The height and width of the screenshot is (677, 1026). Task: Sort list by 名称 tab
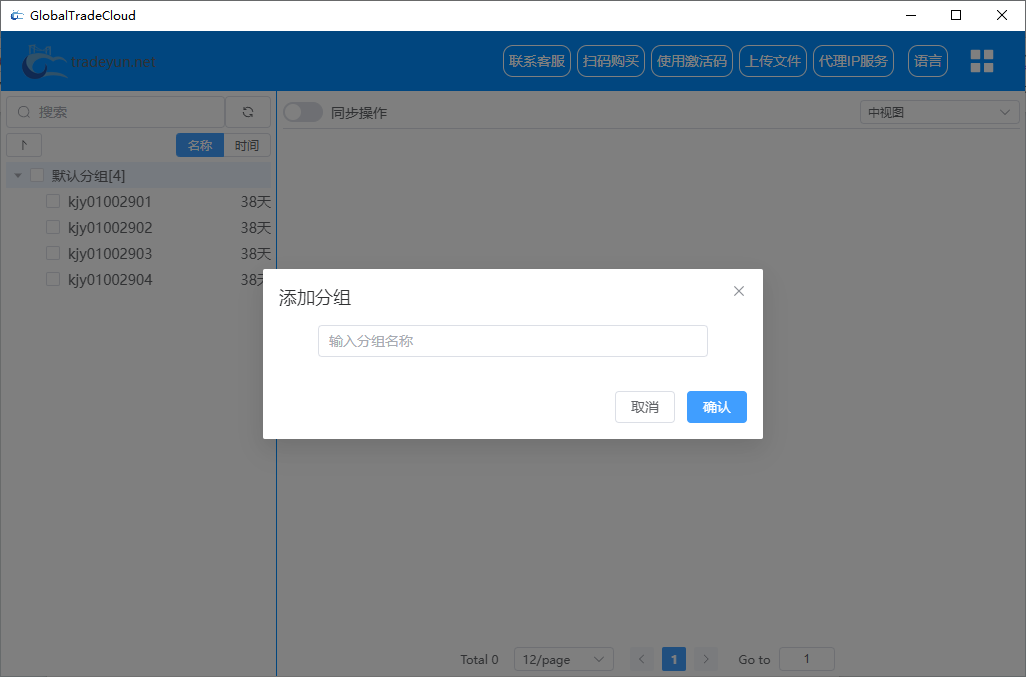click(200, 145)
